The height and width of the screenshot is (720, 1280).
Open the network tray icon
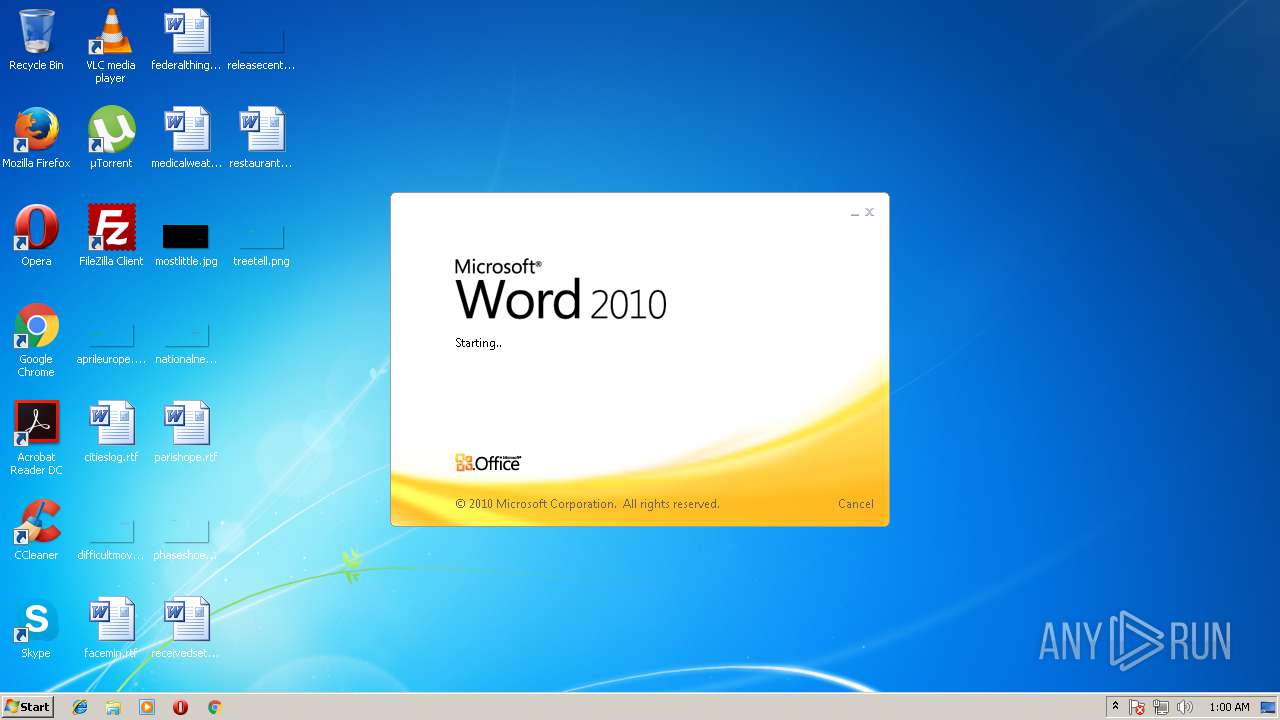1161,707
